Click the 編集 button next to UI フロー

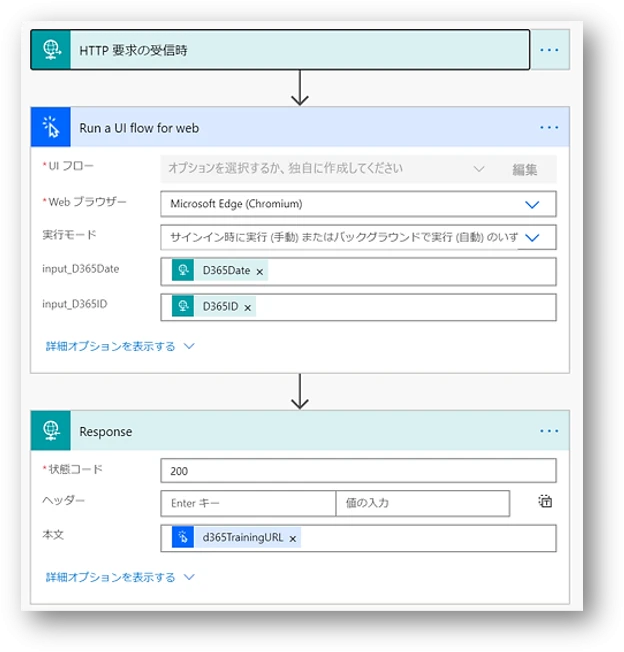coord(525,170)
